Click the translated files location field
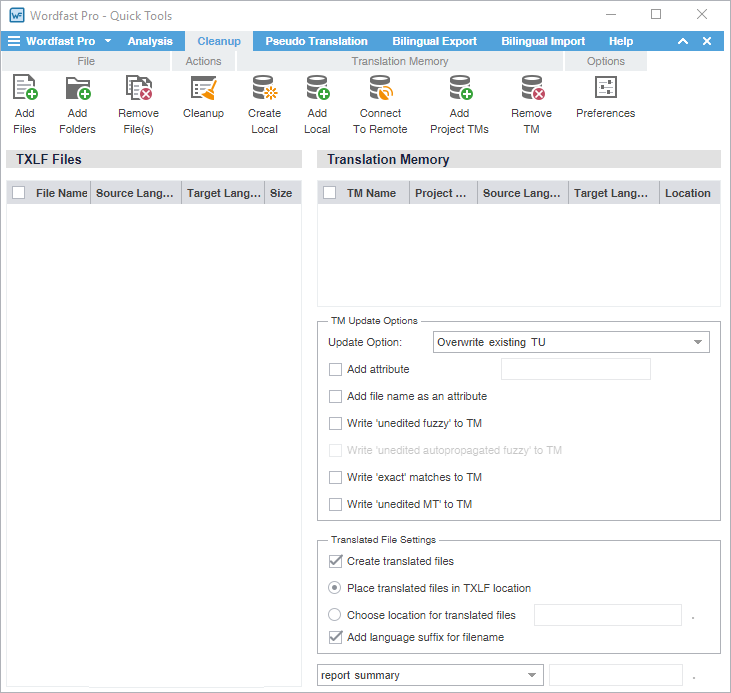 point(608,615)
